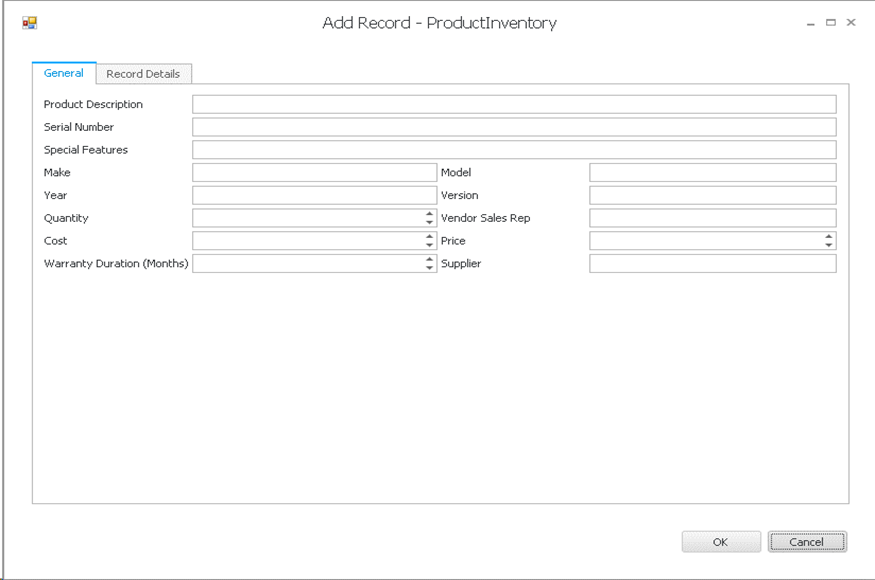Screen dimensions: 875x580
Task: Click the Vendor Sales Rep field
Action: (712, 218)
